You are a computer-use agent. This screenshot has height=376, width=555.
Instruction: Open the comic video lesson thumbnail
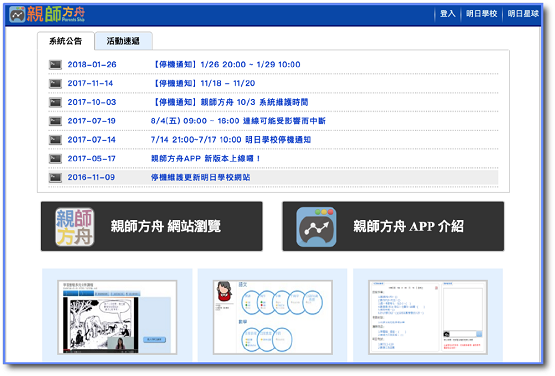pos(117,317)
